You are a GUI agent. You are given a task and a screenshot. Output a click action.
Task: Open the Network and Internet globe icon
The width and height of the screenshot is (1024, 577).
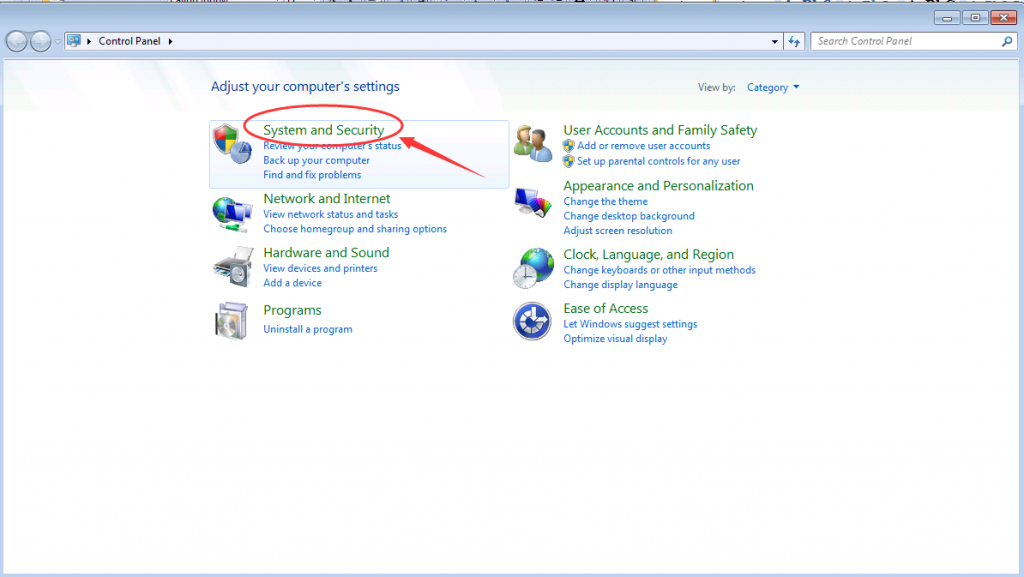232,214
